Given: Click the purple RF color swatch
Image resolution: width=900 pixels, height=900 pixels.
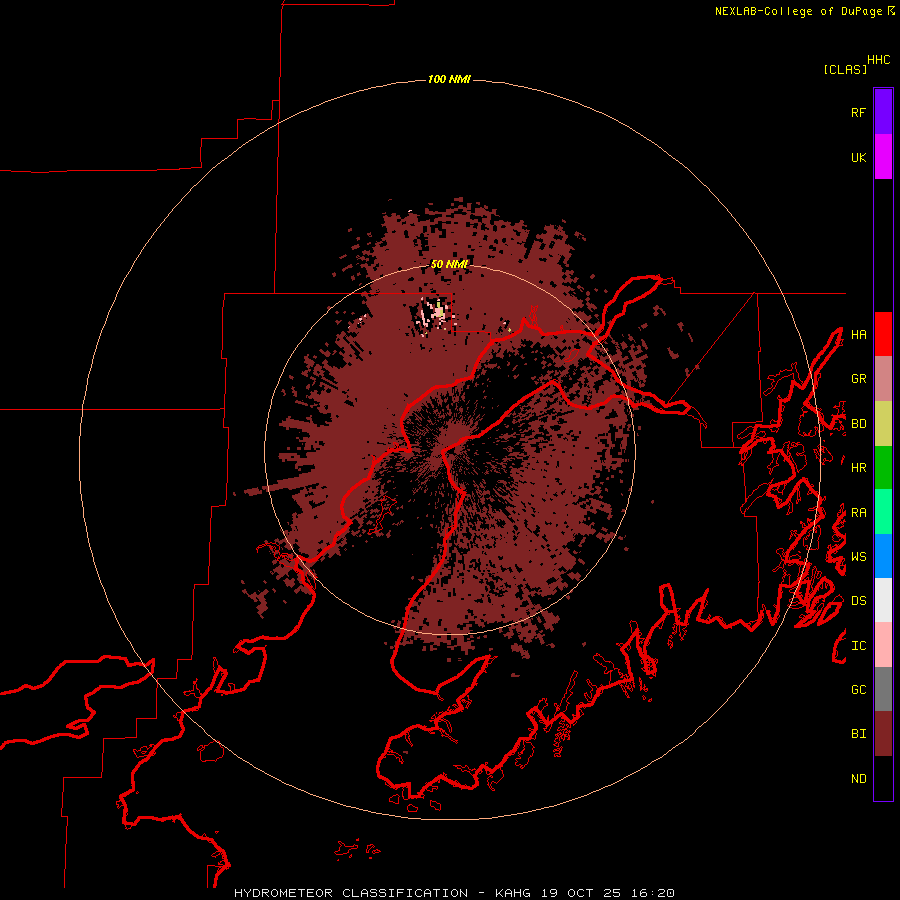Looking at the screenshot, I should pos(883,112).
